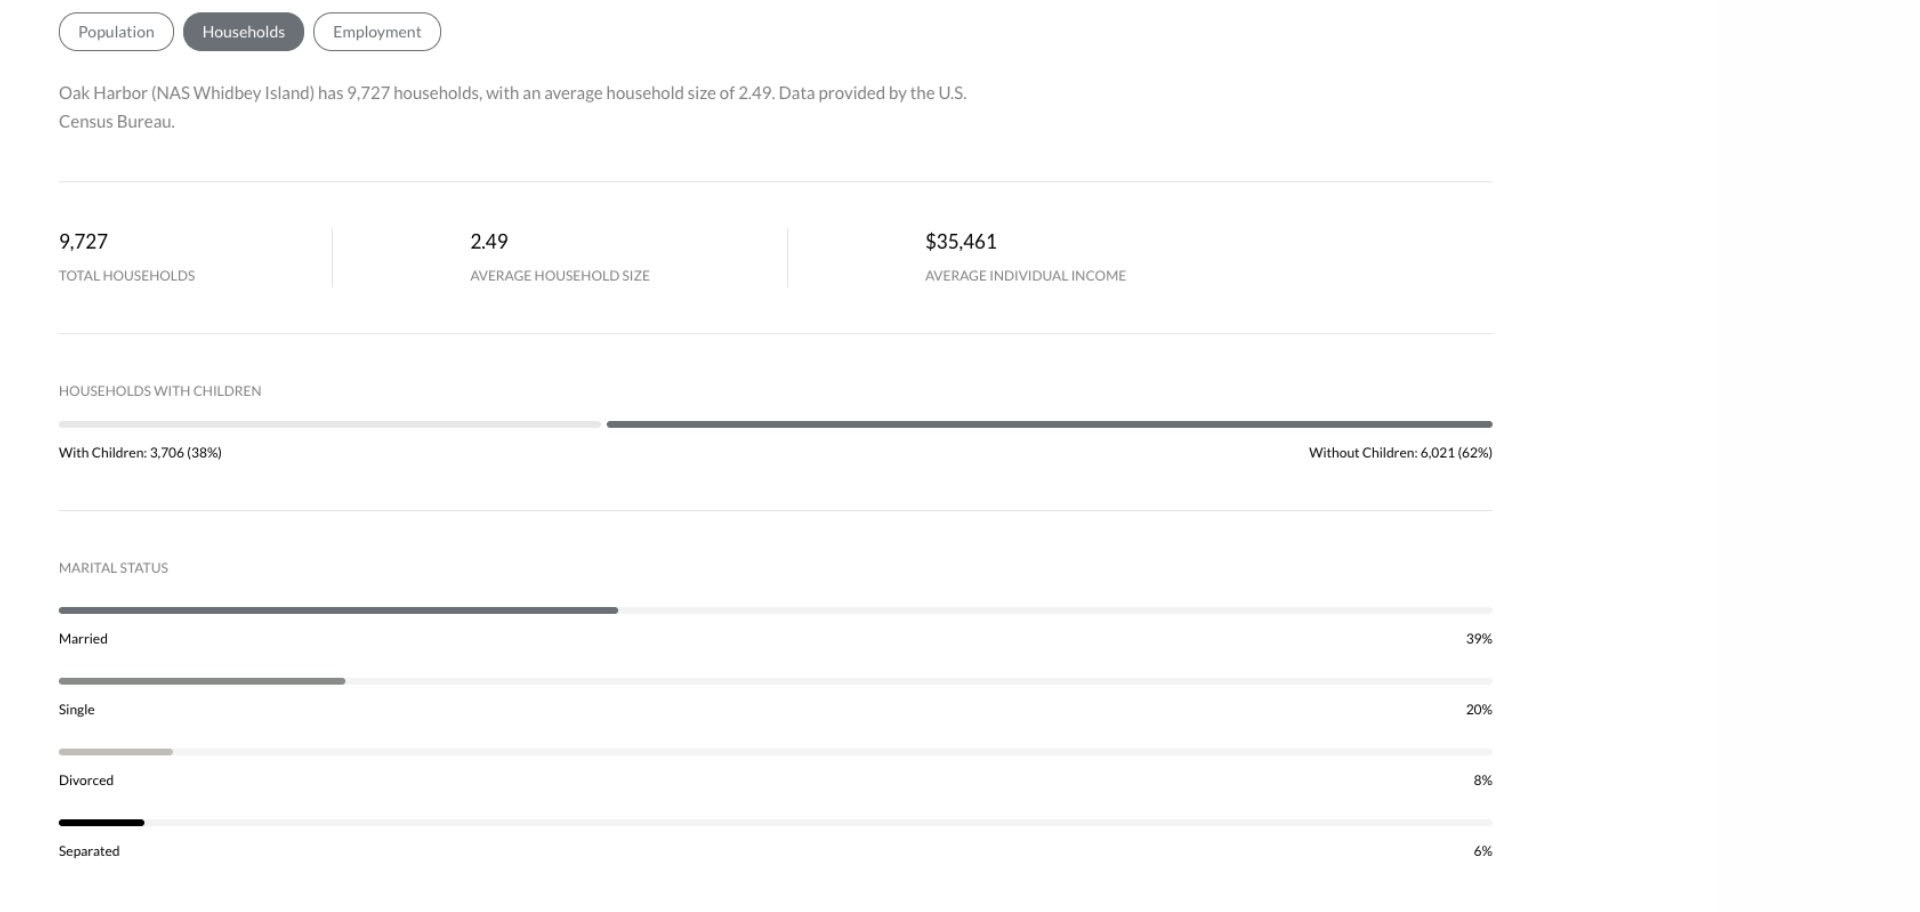Click the Households With Children heading
The image size is (1920, 912).
coord(160,391)
